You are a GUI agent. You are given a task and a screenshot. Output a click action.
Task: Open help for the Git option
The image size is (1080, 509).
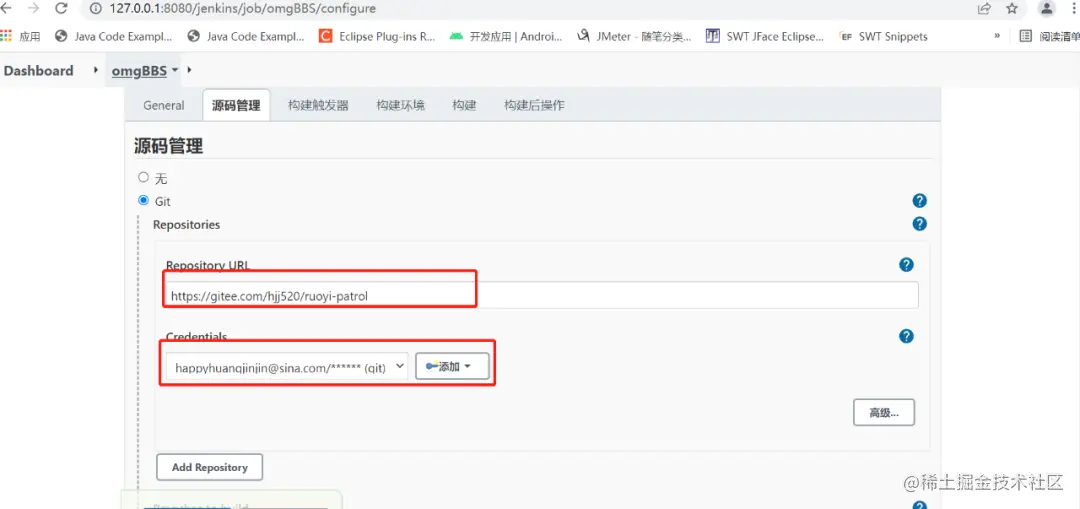920,200
